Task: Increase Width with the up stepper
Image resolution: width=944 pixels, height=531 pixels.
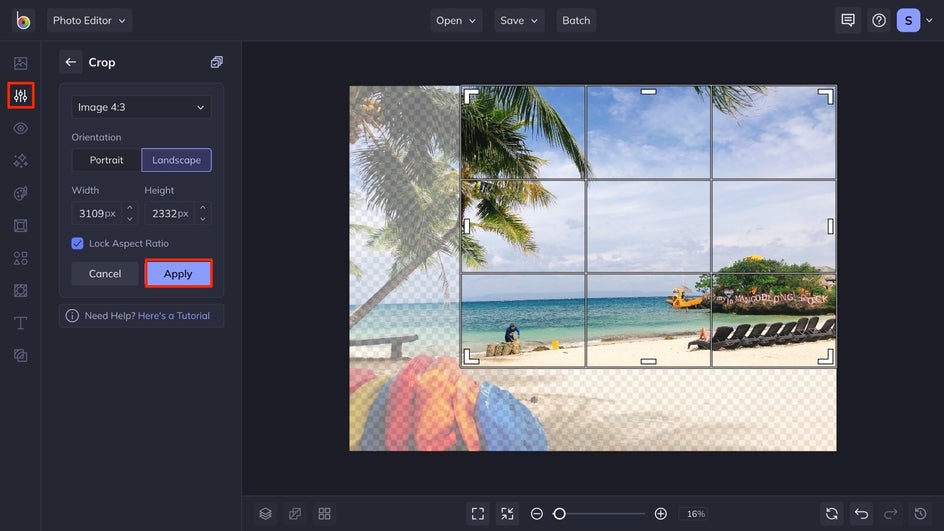Action: (x=129, y=208)
